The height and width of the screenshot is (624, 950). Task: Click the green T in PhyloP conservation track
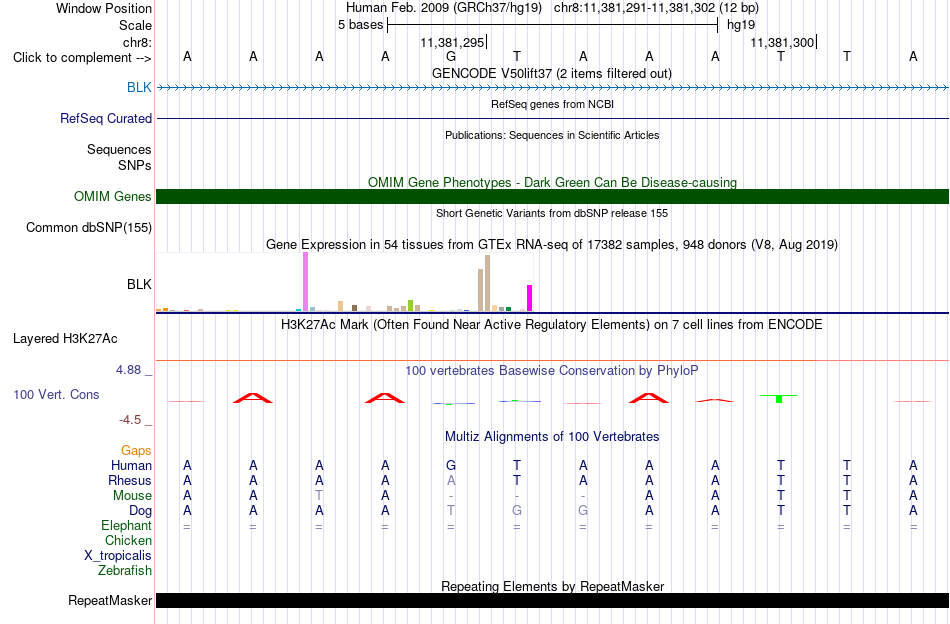pyautogui.click(x=779, y=398)
